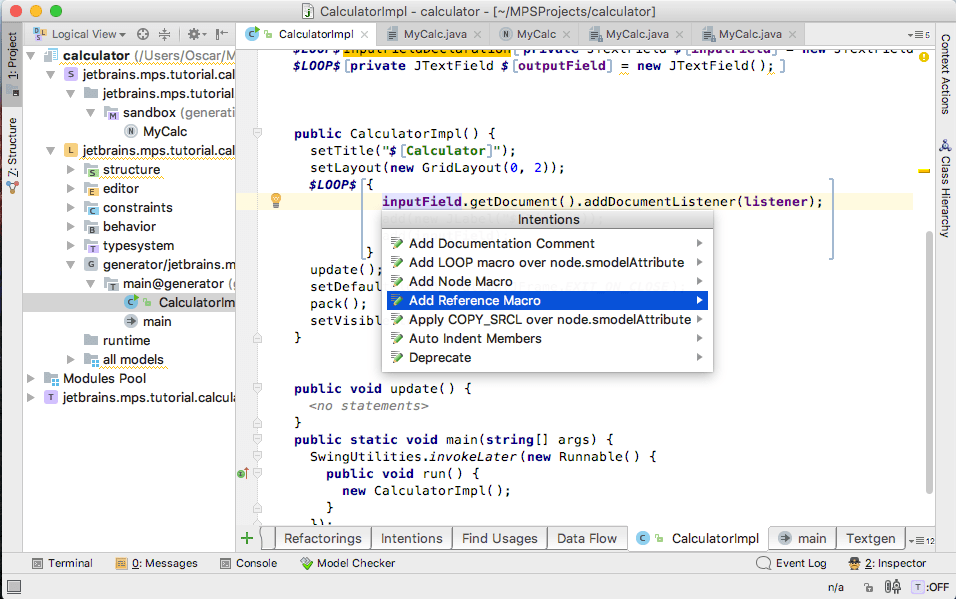Image resolution: width=956 pixels, height=599 pixels.
Task: Click the collapse all icon in Project panel
Action: (166, 34)
